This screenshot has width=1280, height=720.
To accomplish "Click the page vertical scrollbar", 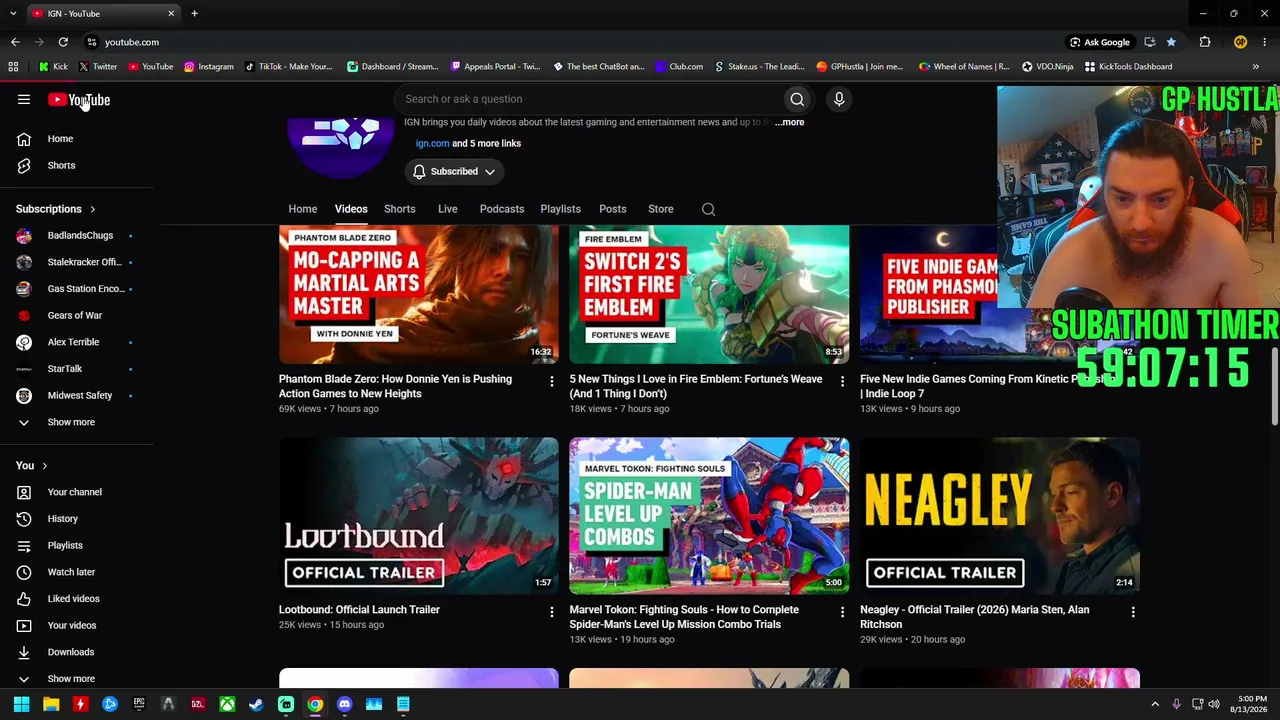I will pos(1276,387).
